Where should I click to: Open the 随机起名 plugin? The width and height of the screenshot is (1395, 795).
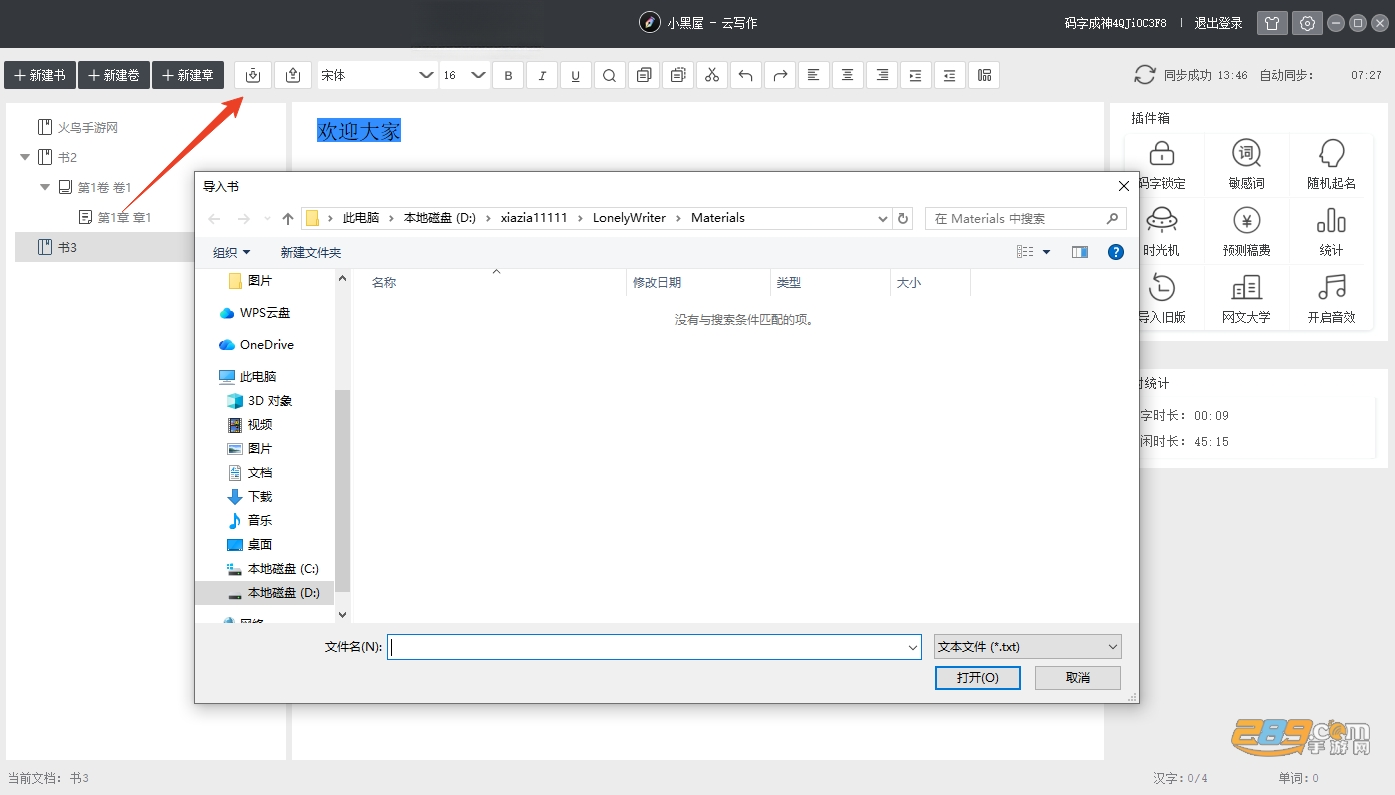[x=1331, y=165]
